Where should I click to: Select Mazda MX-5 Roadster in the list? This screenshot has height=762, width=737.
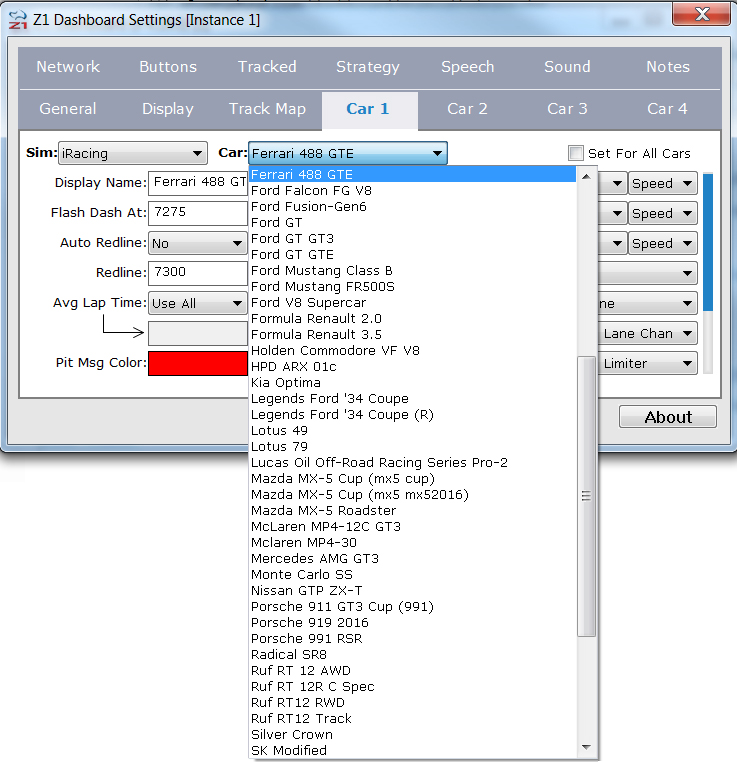tap(412, 511)
